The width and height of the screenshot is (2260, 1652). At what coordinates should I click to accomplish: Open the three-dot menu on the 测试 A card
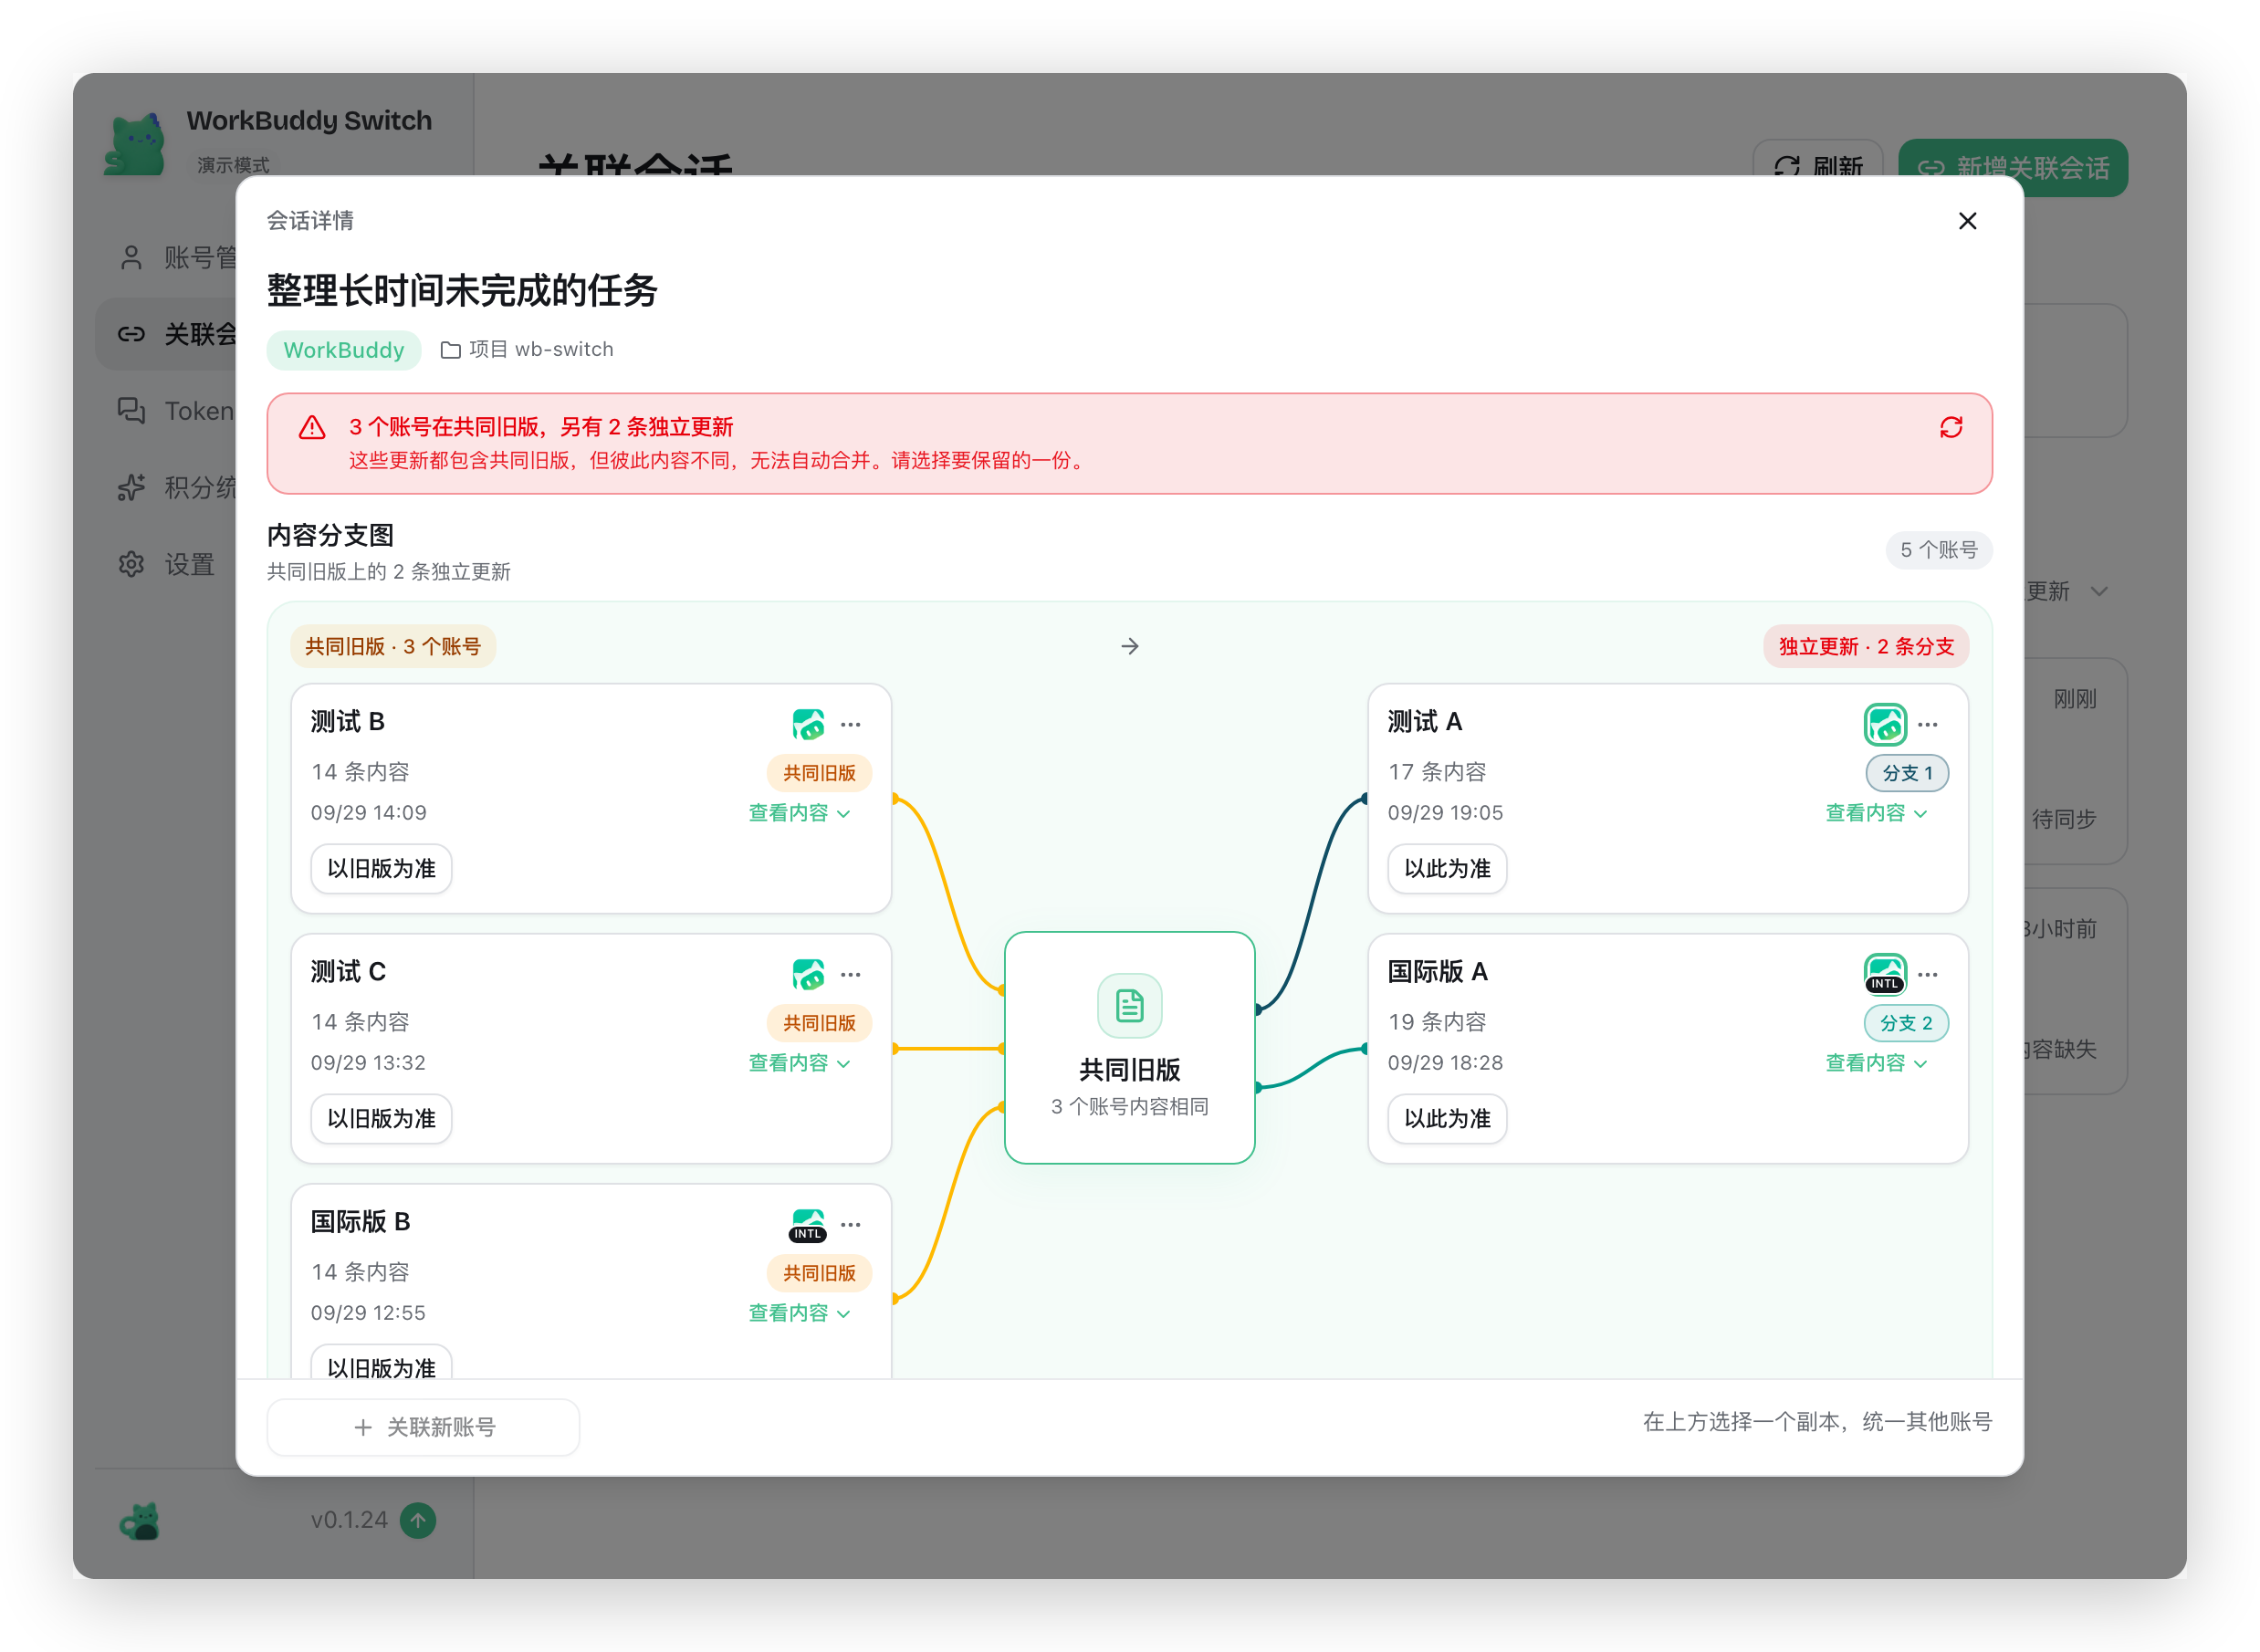(x=1927, y=724)
